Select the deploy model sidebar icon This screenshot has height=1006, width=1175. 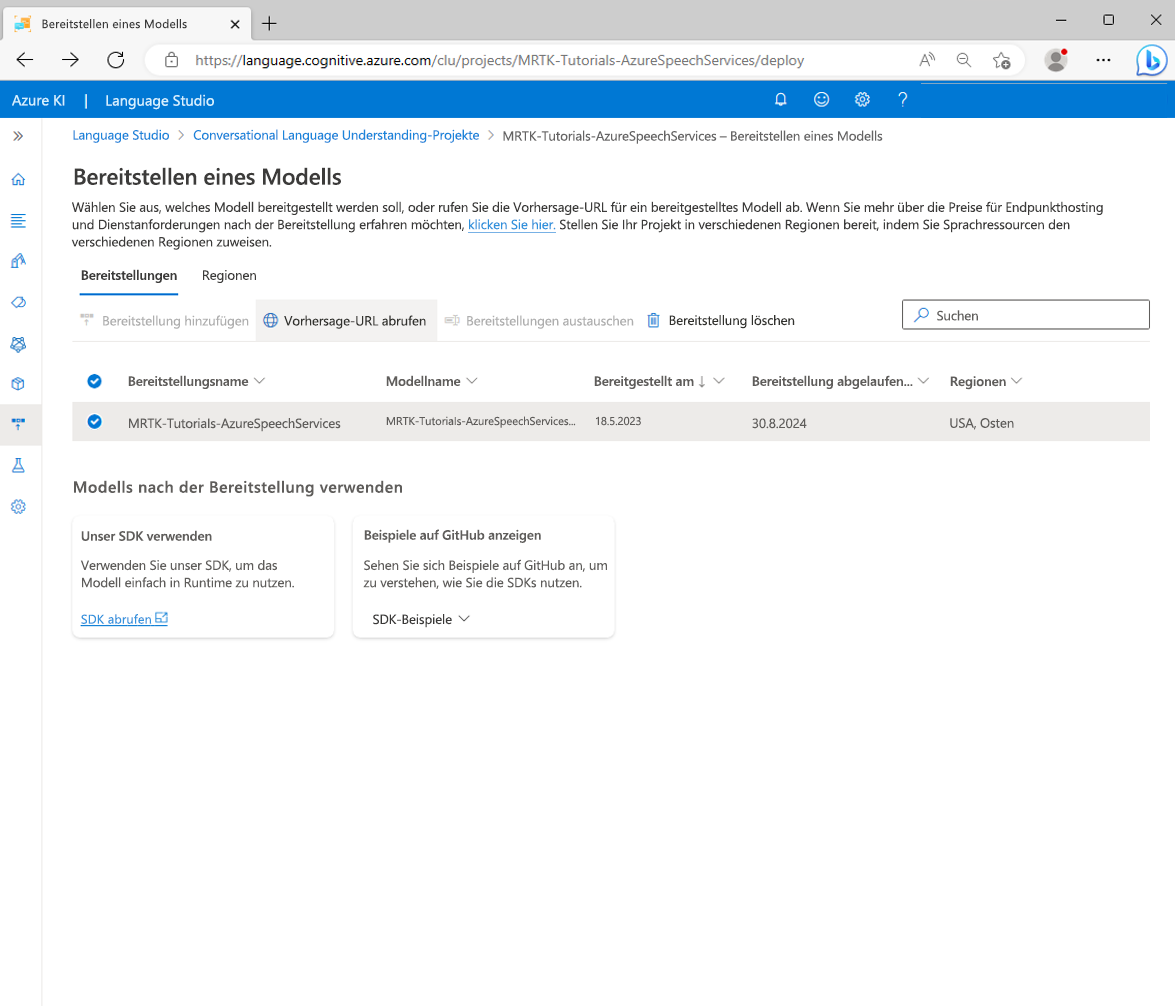[x=18, y=424]
